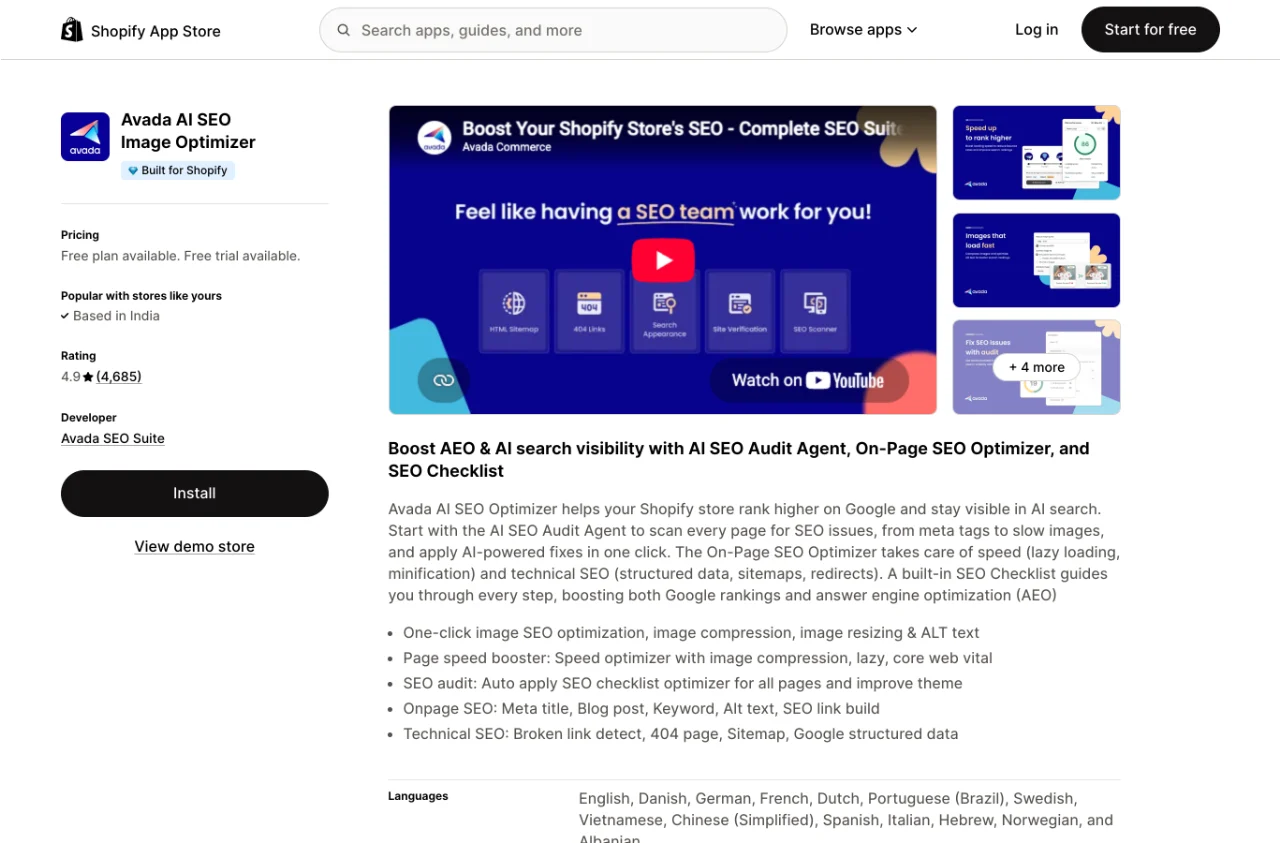Click the Boost AEO & AI search headline
Viewport: 1280px width, 843px height.
pos(739,460)
